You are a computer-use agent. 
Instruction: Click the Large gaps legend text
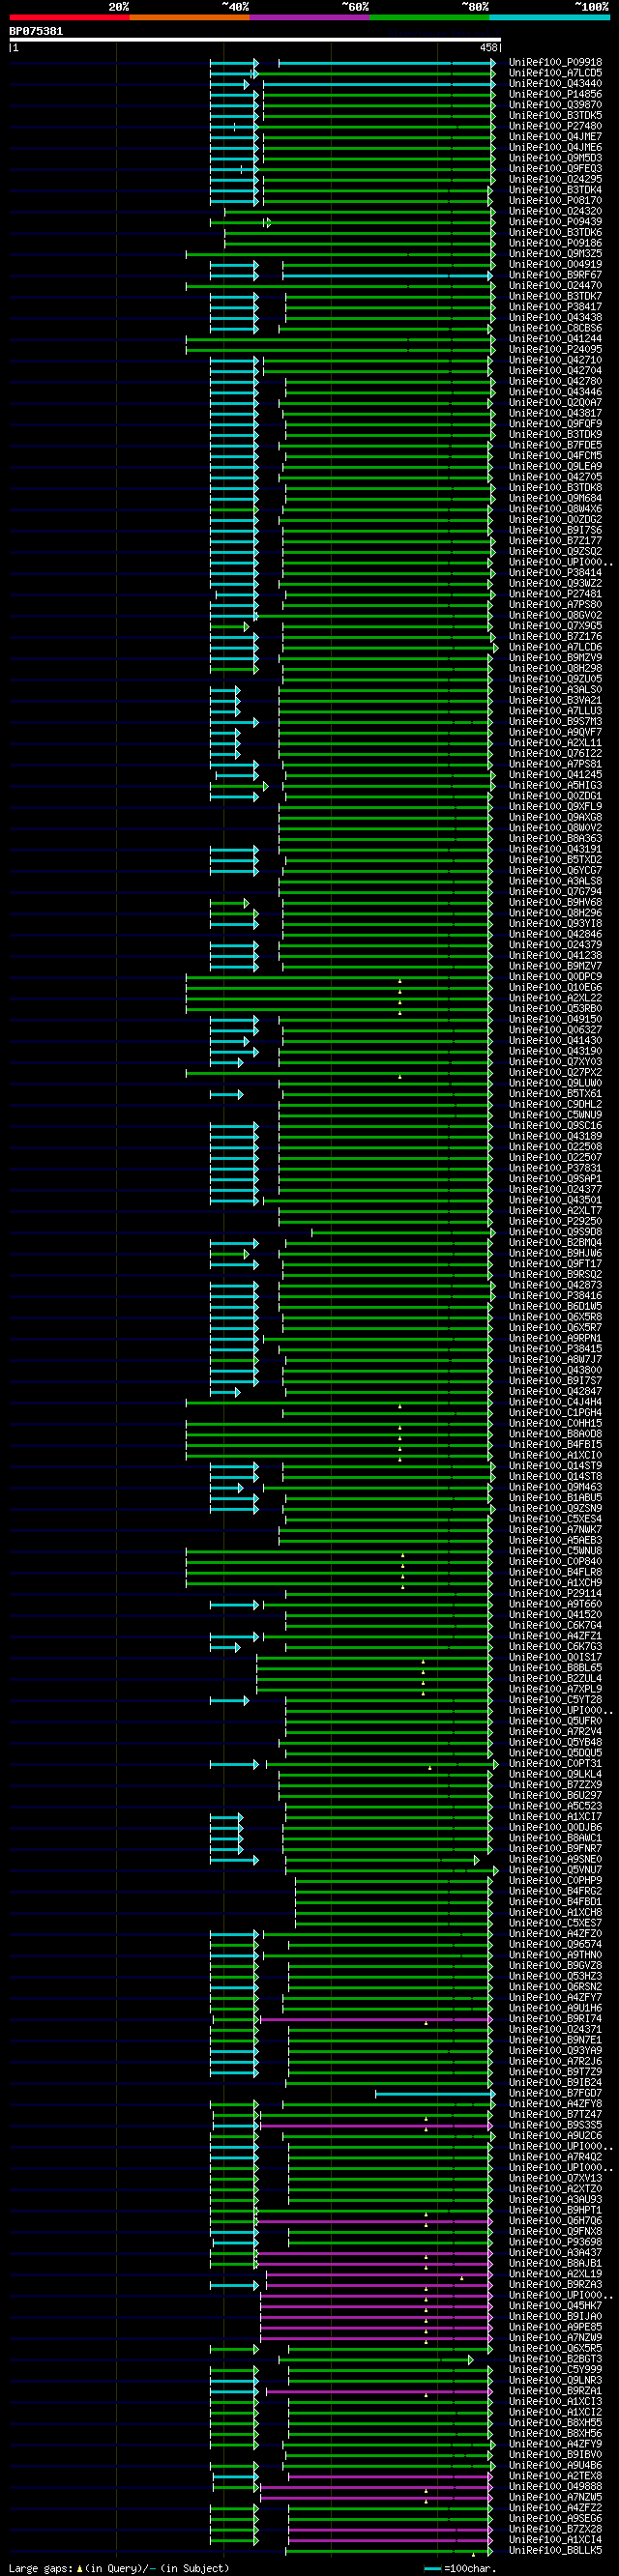click(x=119, y=2569)
